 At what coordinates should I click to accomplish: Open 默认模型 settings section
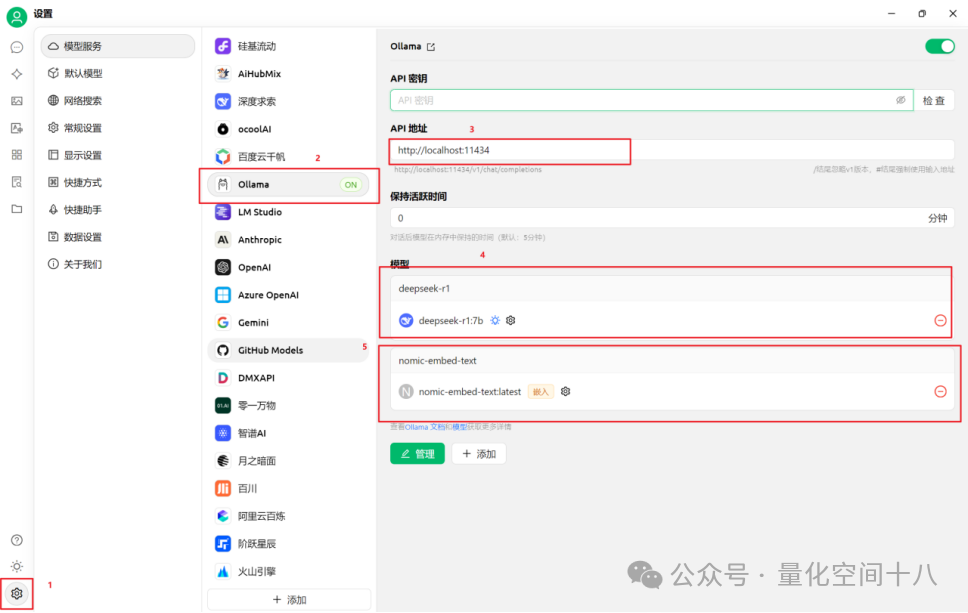click(x=117, y=73)
